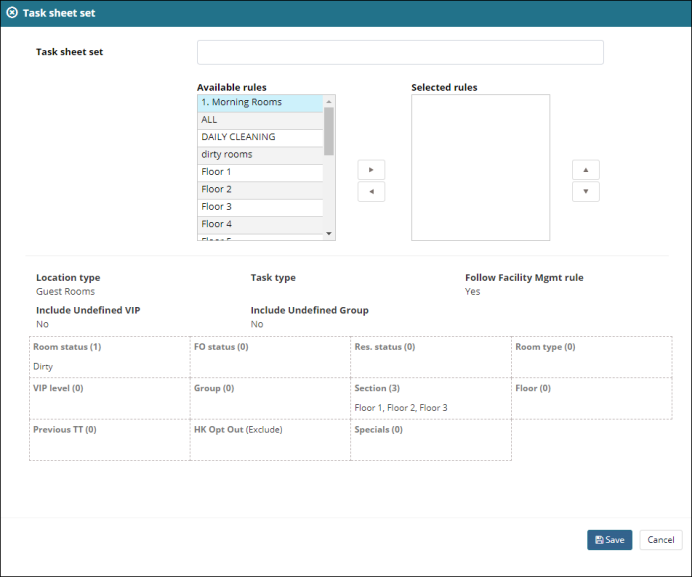Select the ALL rule
Viewport: 692px width, 577px height.
260,120
